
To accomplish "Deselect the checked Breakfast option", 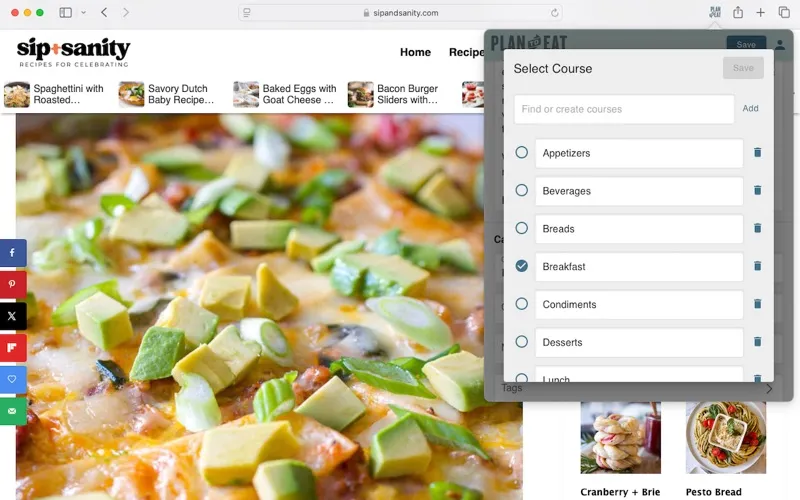I will click(x=521, y=266).
